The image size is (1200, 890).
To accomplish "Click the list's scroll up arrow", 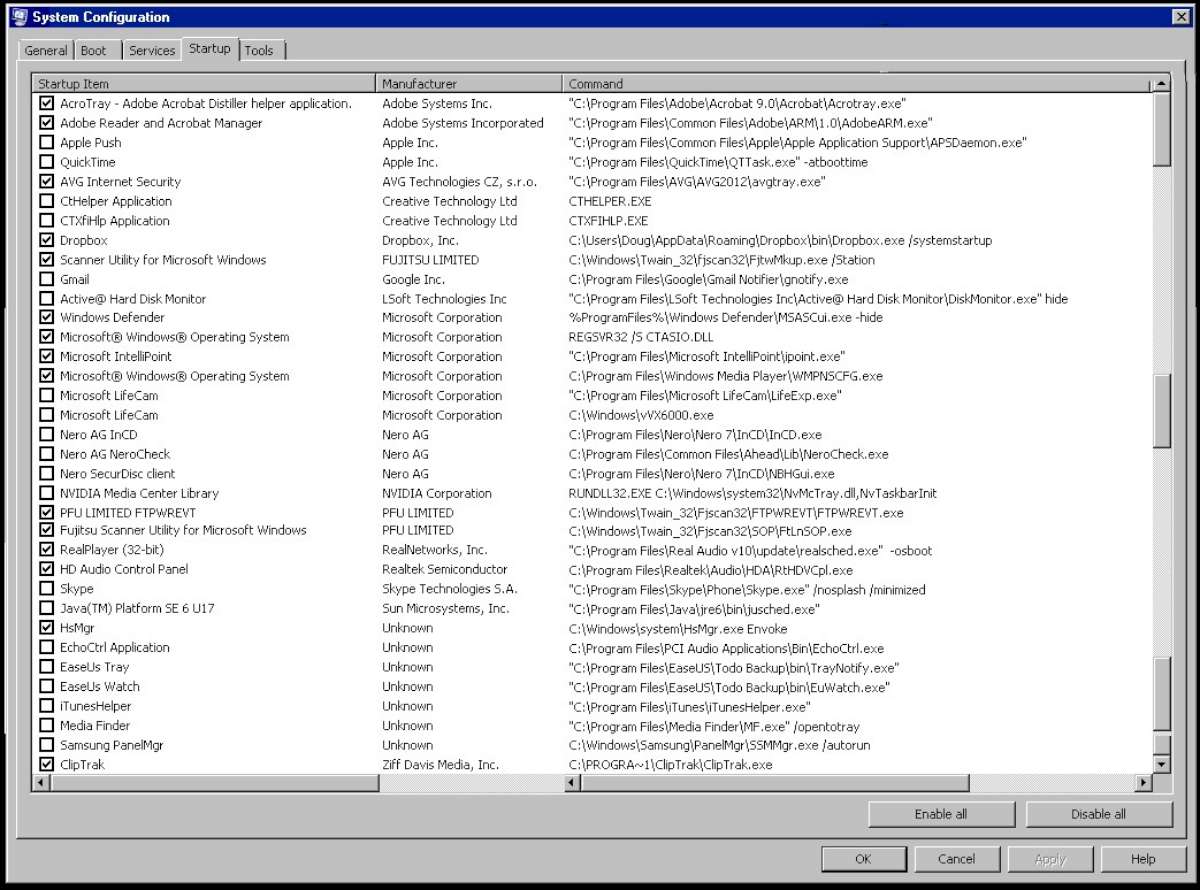I will (x=1161, y=84).
